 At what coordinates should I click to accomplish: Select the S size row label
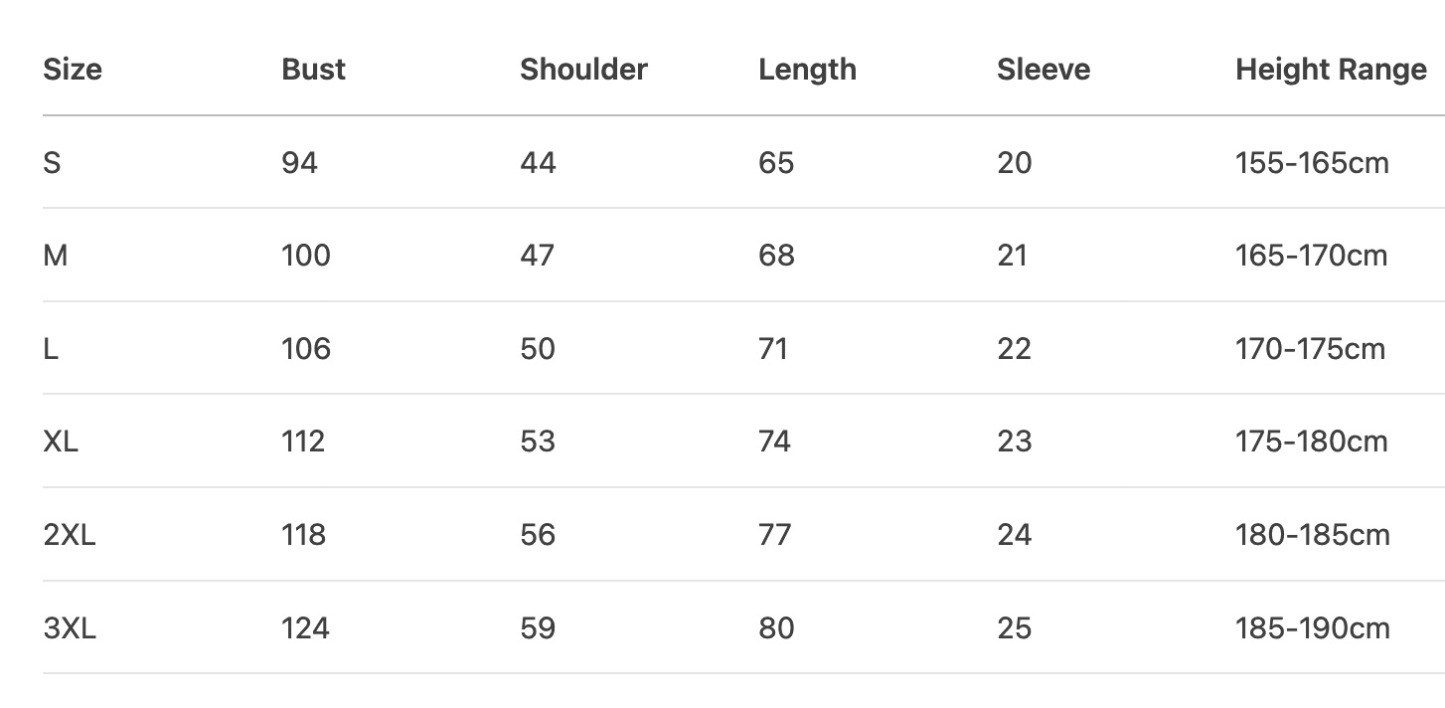pos(52,162)
